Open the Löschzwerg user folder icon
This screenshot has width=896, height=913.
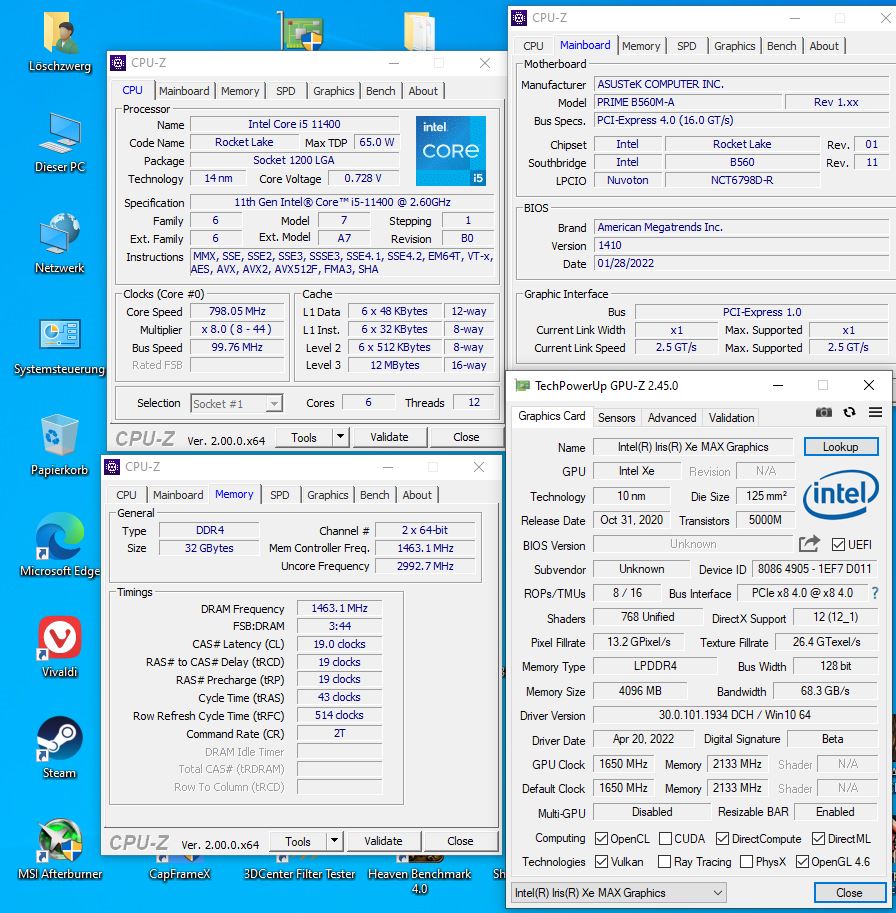tap(60, 34)
